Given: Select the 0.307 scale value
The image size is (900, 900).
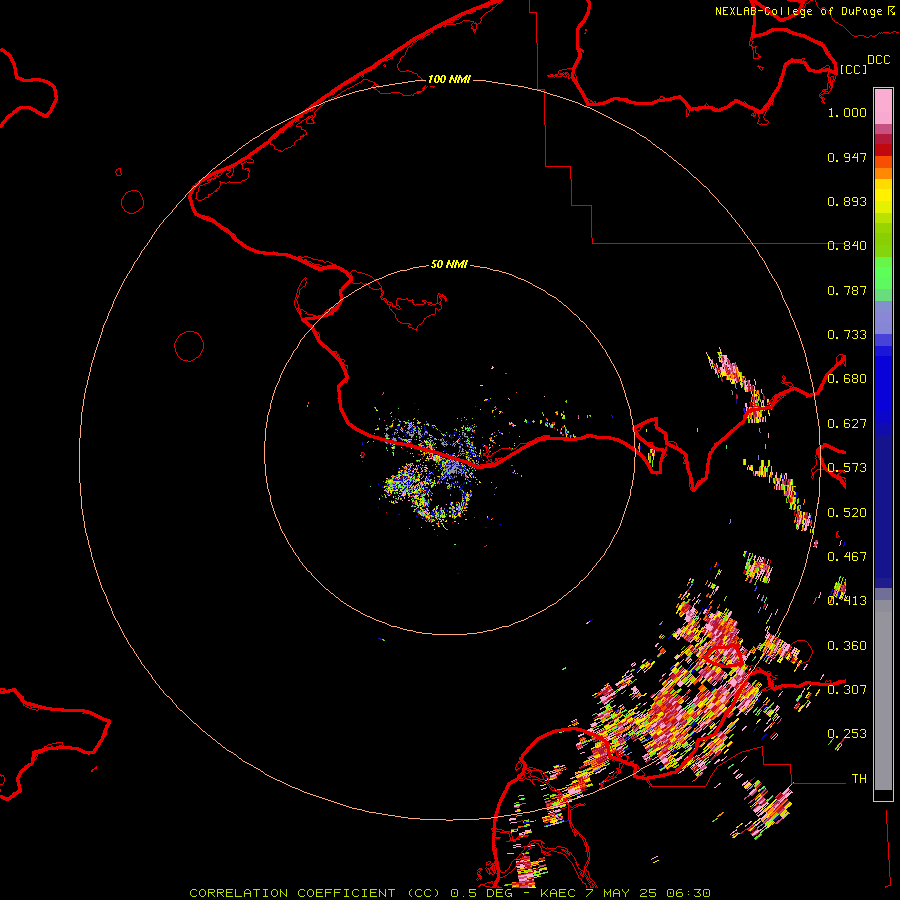Looking at the screenshot, I should (847, 690).
